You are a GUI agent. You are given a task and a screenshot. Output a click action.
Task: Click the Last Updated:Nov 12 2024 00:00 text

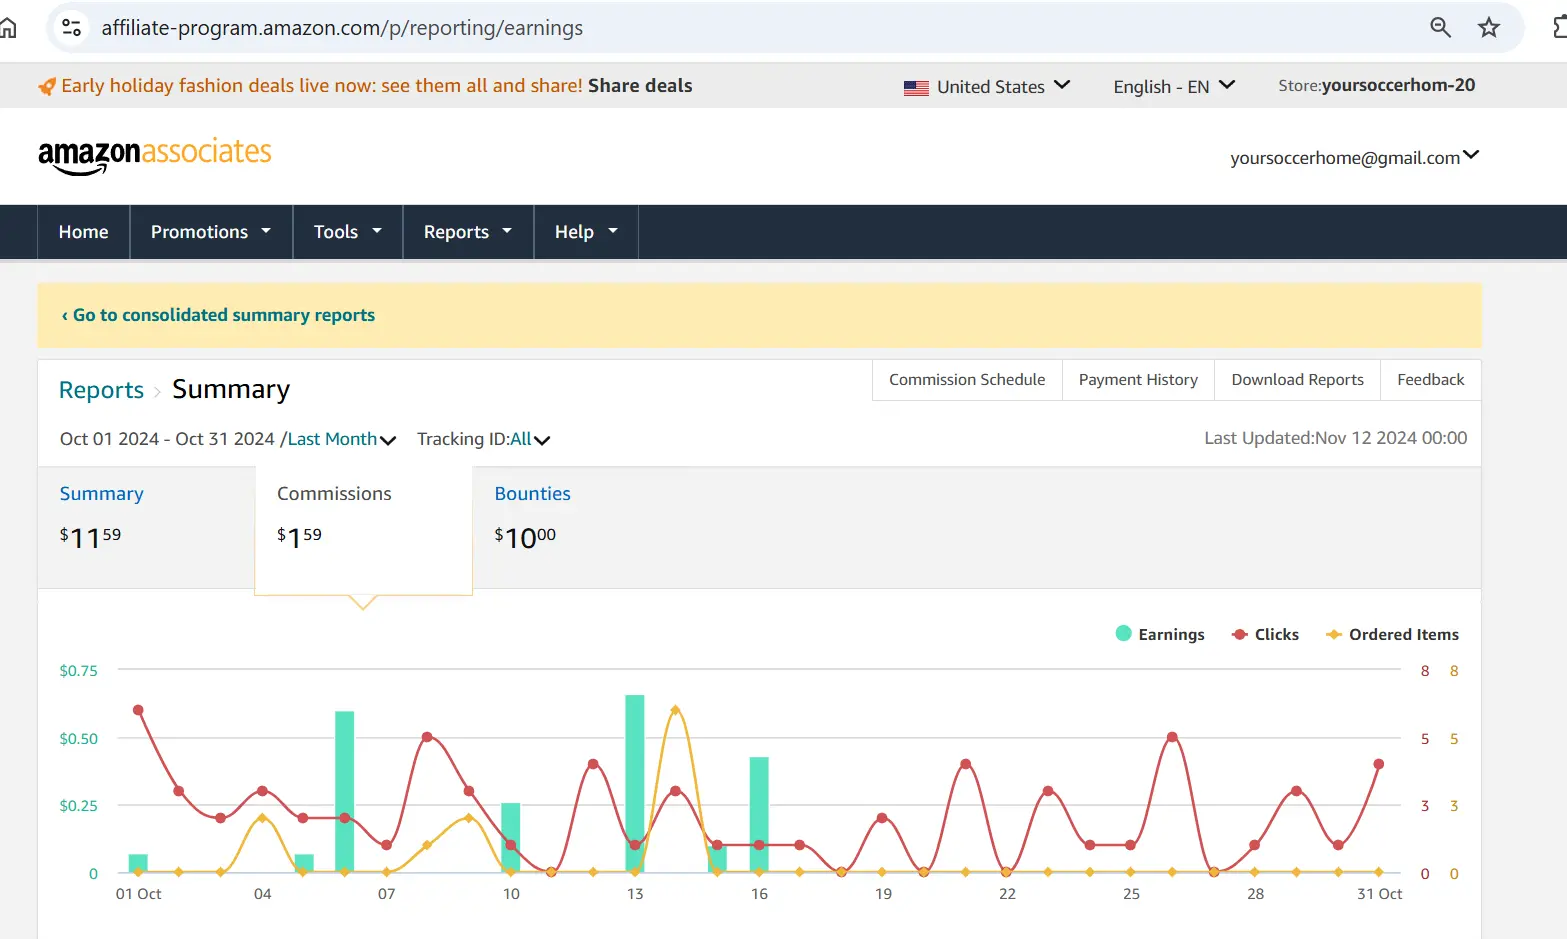pyautogui.click(x=1335, y=438)
